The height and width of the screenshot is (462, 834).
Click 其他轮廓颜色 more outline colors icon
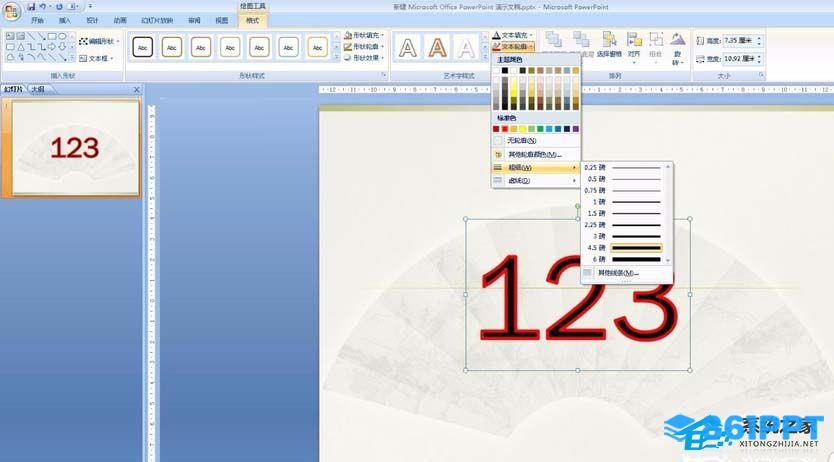point(498,154)
